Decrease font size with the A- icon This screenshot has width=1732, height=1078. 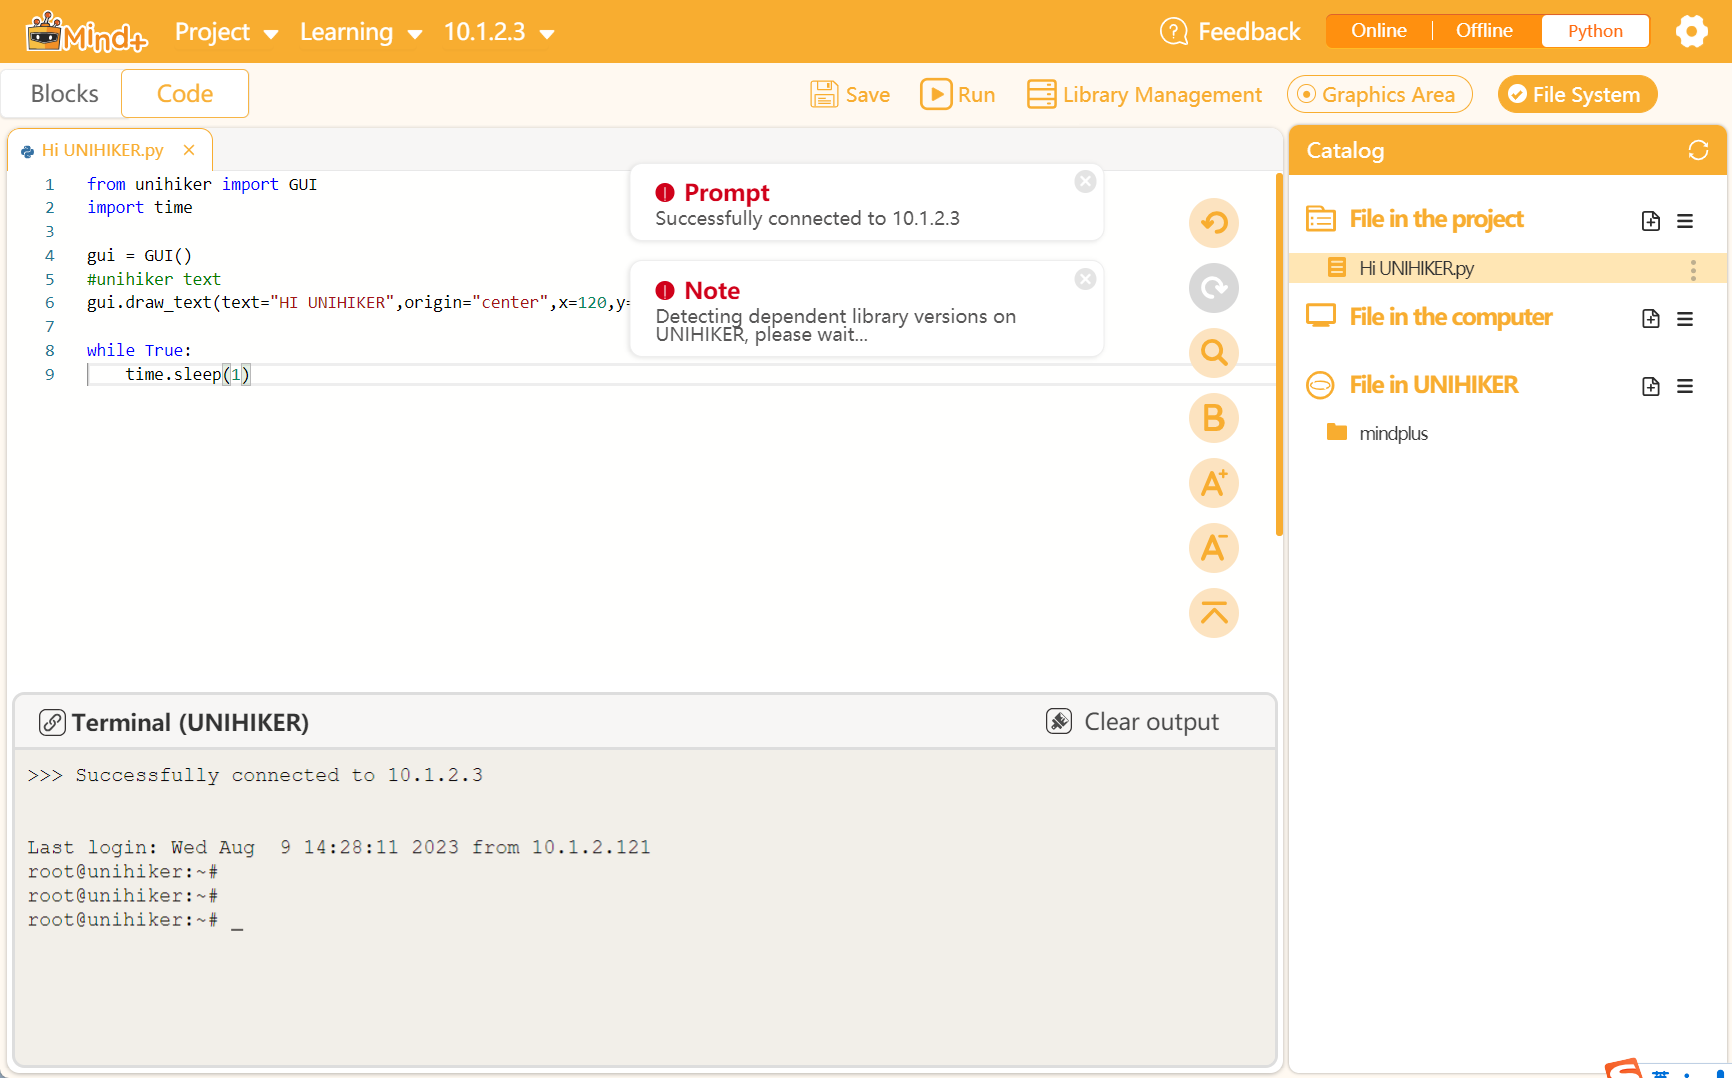click(x=1213, y=548)
